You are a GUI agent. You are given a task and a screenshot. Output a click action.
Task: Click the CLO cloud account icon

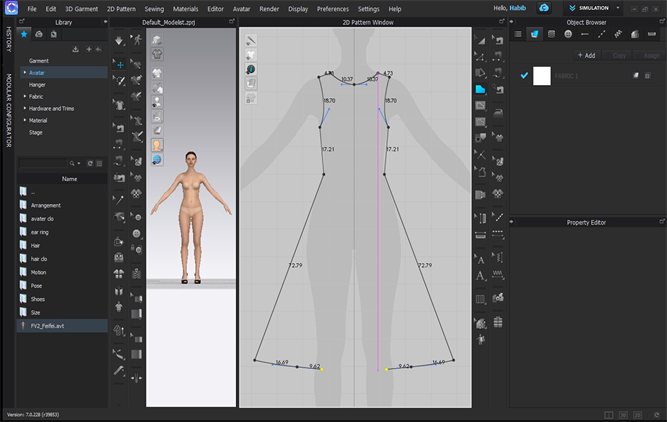point(544,8)
